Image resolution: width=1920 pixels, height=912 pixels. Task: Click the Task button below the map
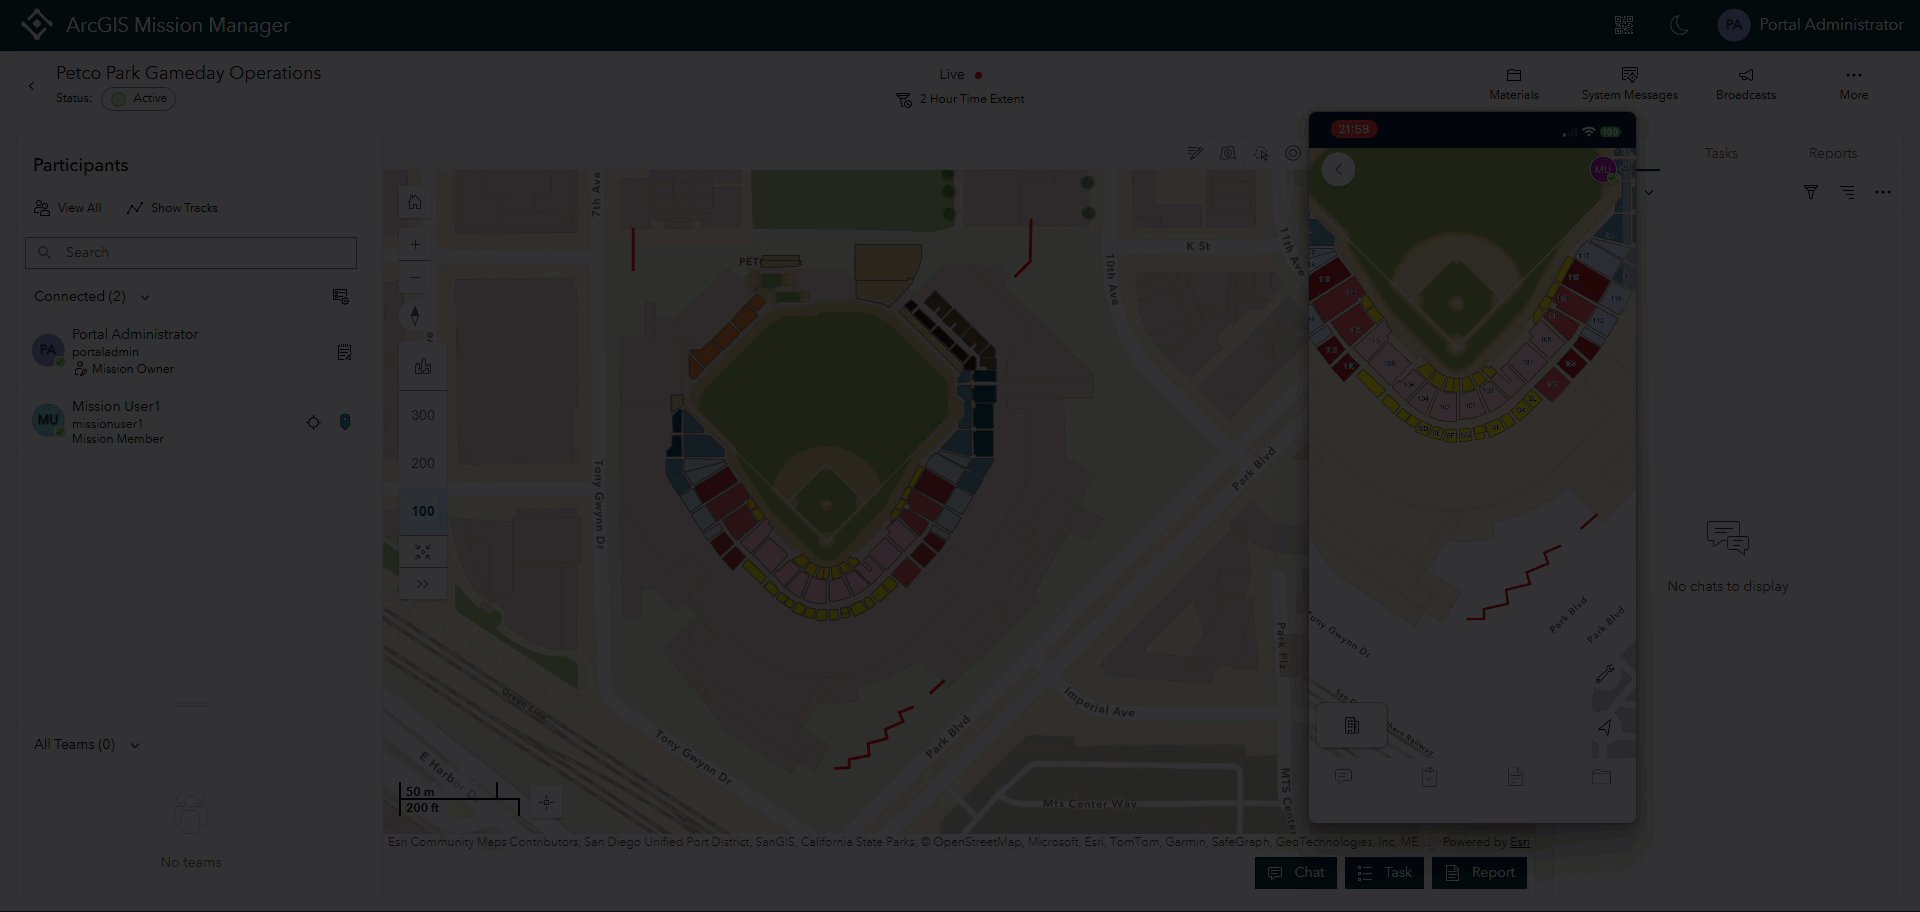[x=1384, y=873]
